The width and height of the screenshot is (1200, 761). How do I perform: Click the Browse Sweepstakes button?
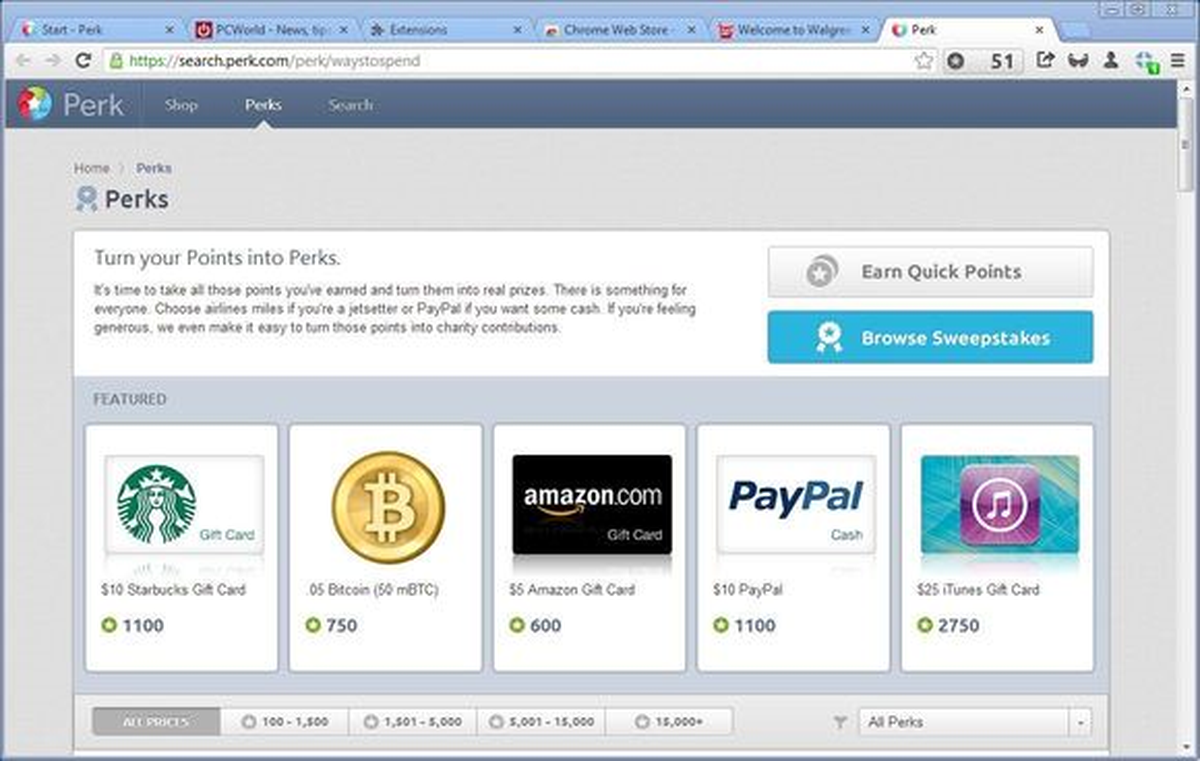point(930,338)
